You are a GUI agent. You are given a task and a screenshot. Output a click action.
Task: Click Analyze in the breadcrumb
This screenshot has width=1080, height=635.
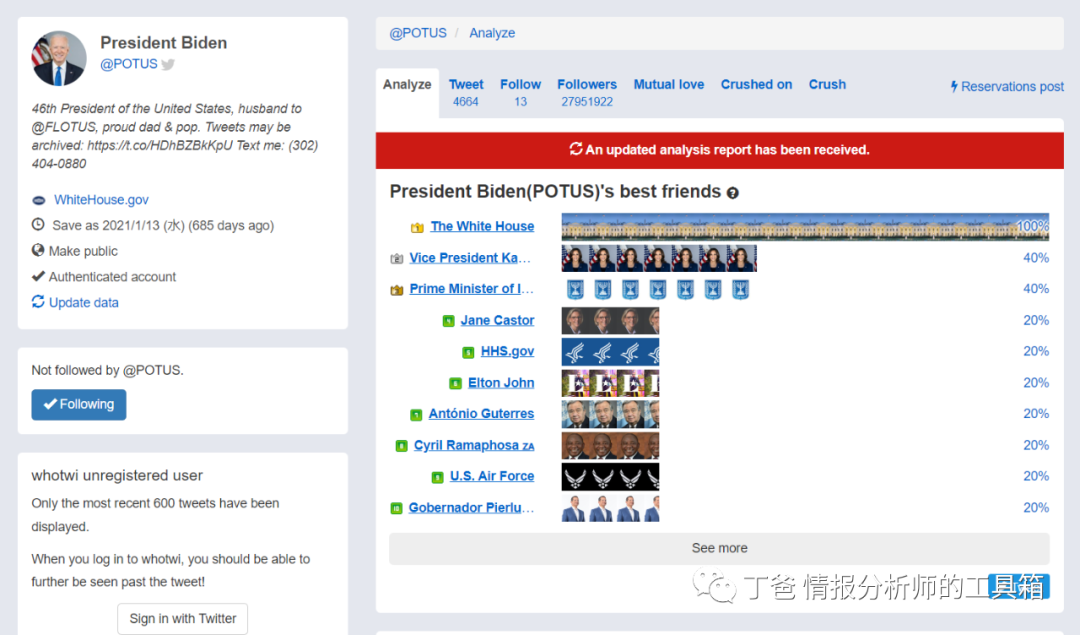[x=492, y=33]
